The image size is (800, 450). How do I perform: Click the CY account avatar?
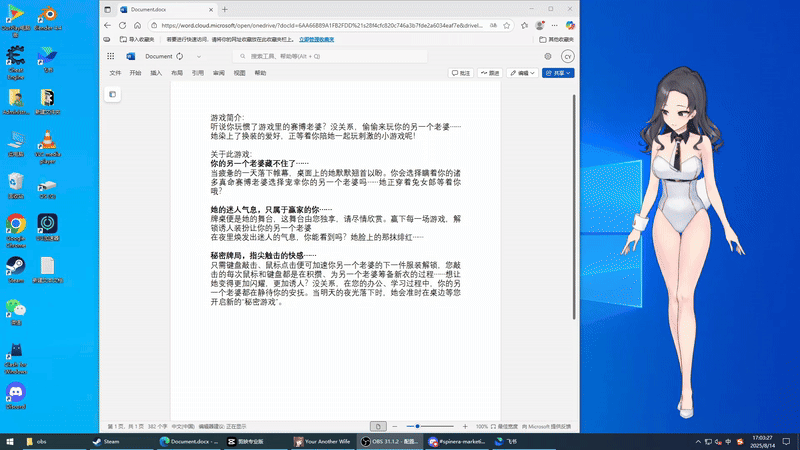[x=567, y=57]
